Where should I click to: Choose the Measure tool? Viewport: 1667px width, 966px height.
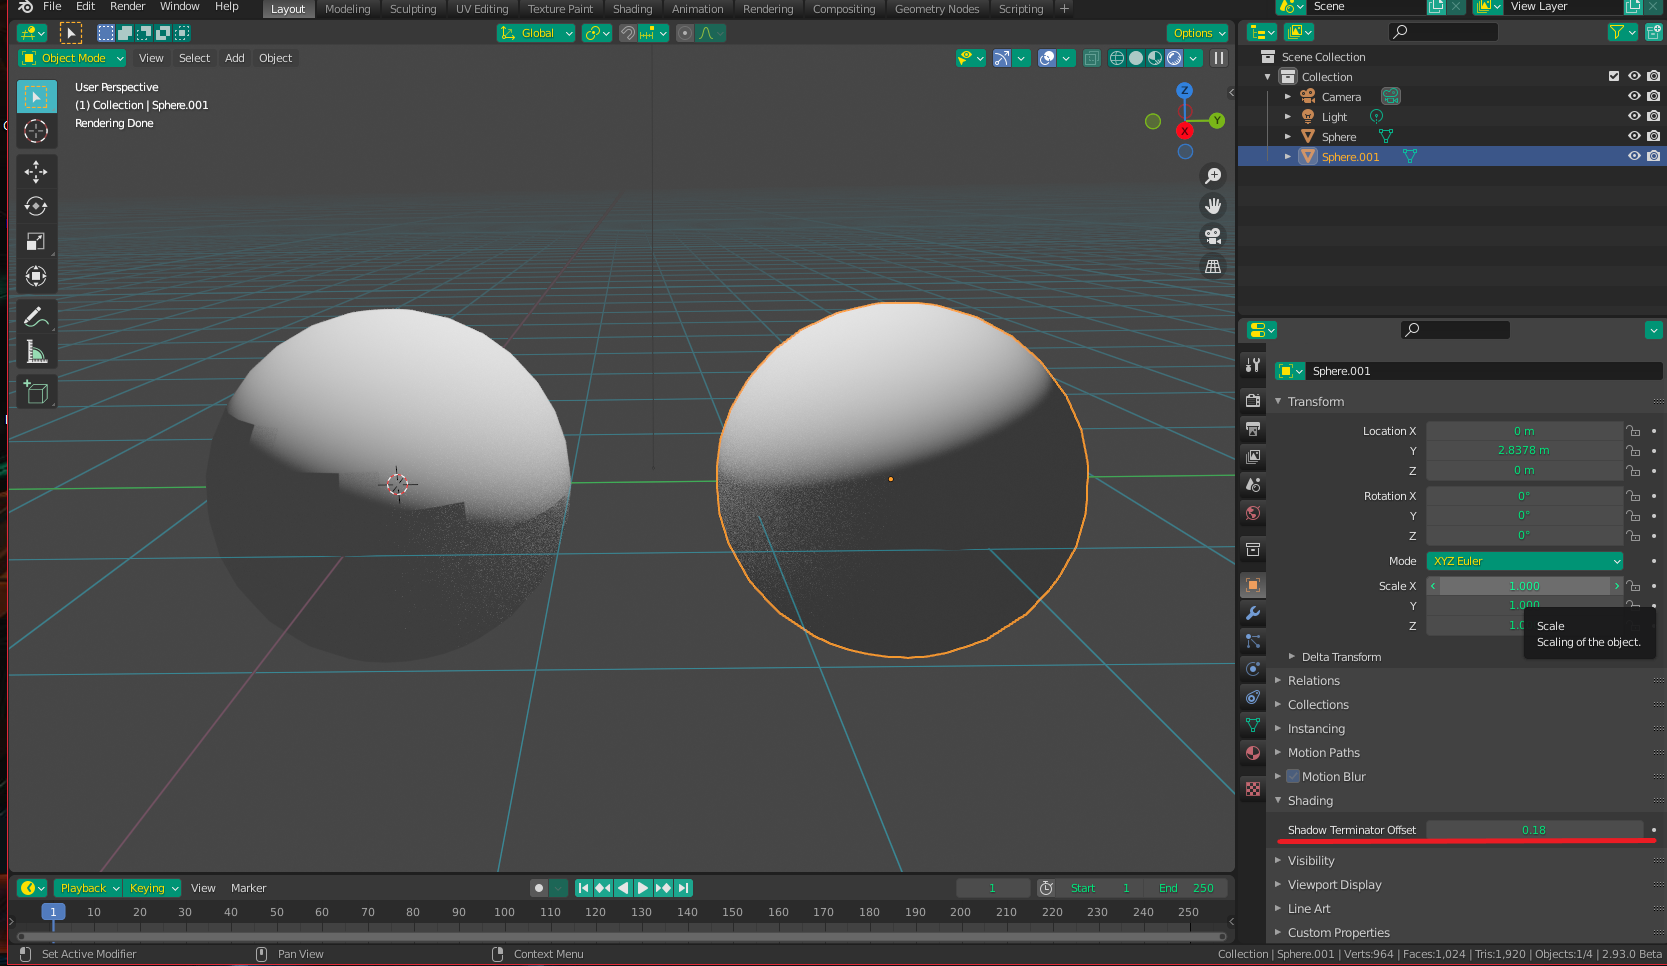pyautogui.click(x=36, y=352)
